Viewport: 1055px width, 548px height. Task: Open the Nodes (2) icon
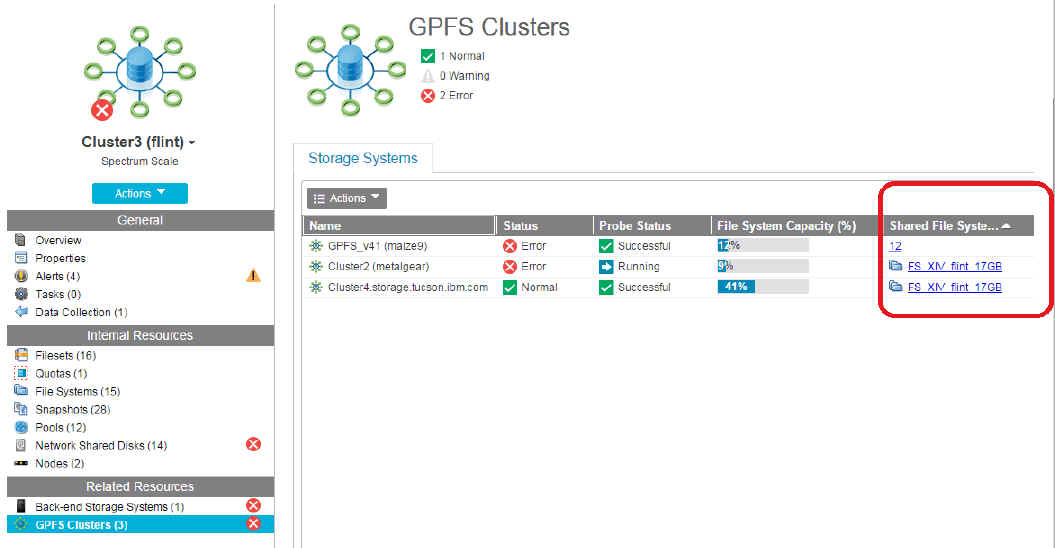point(21,463)
